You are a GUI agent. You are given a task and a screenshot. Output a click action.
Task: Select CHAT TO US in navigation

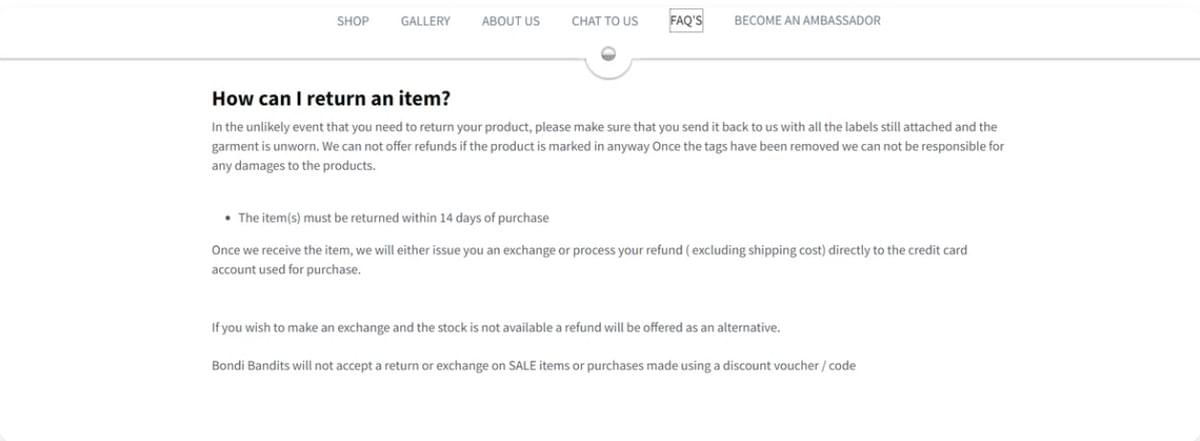point(604,21)
